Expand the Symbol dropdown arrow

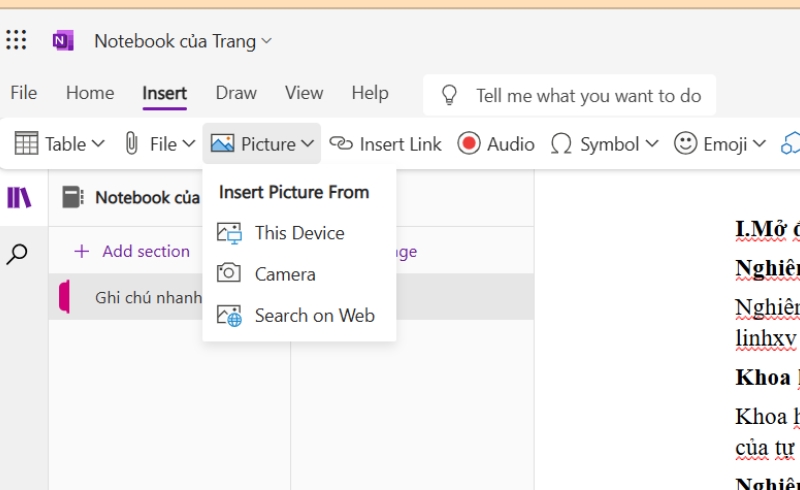pos(652,144)
